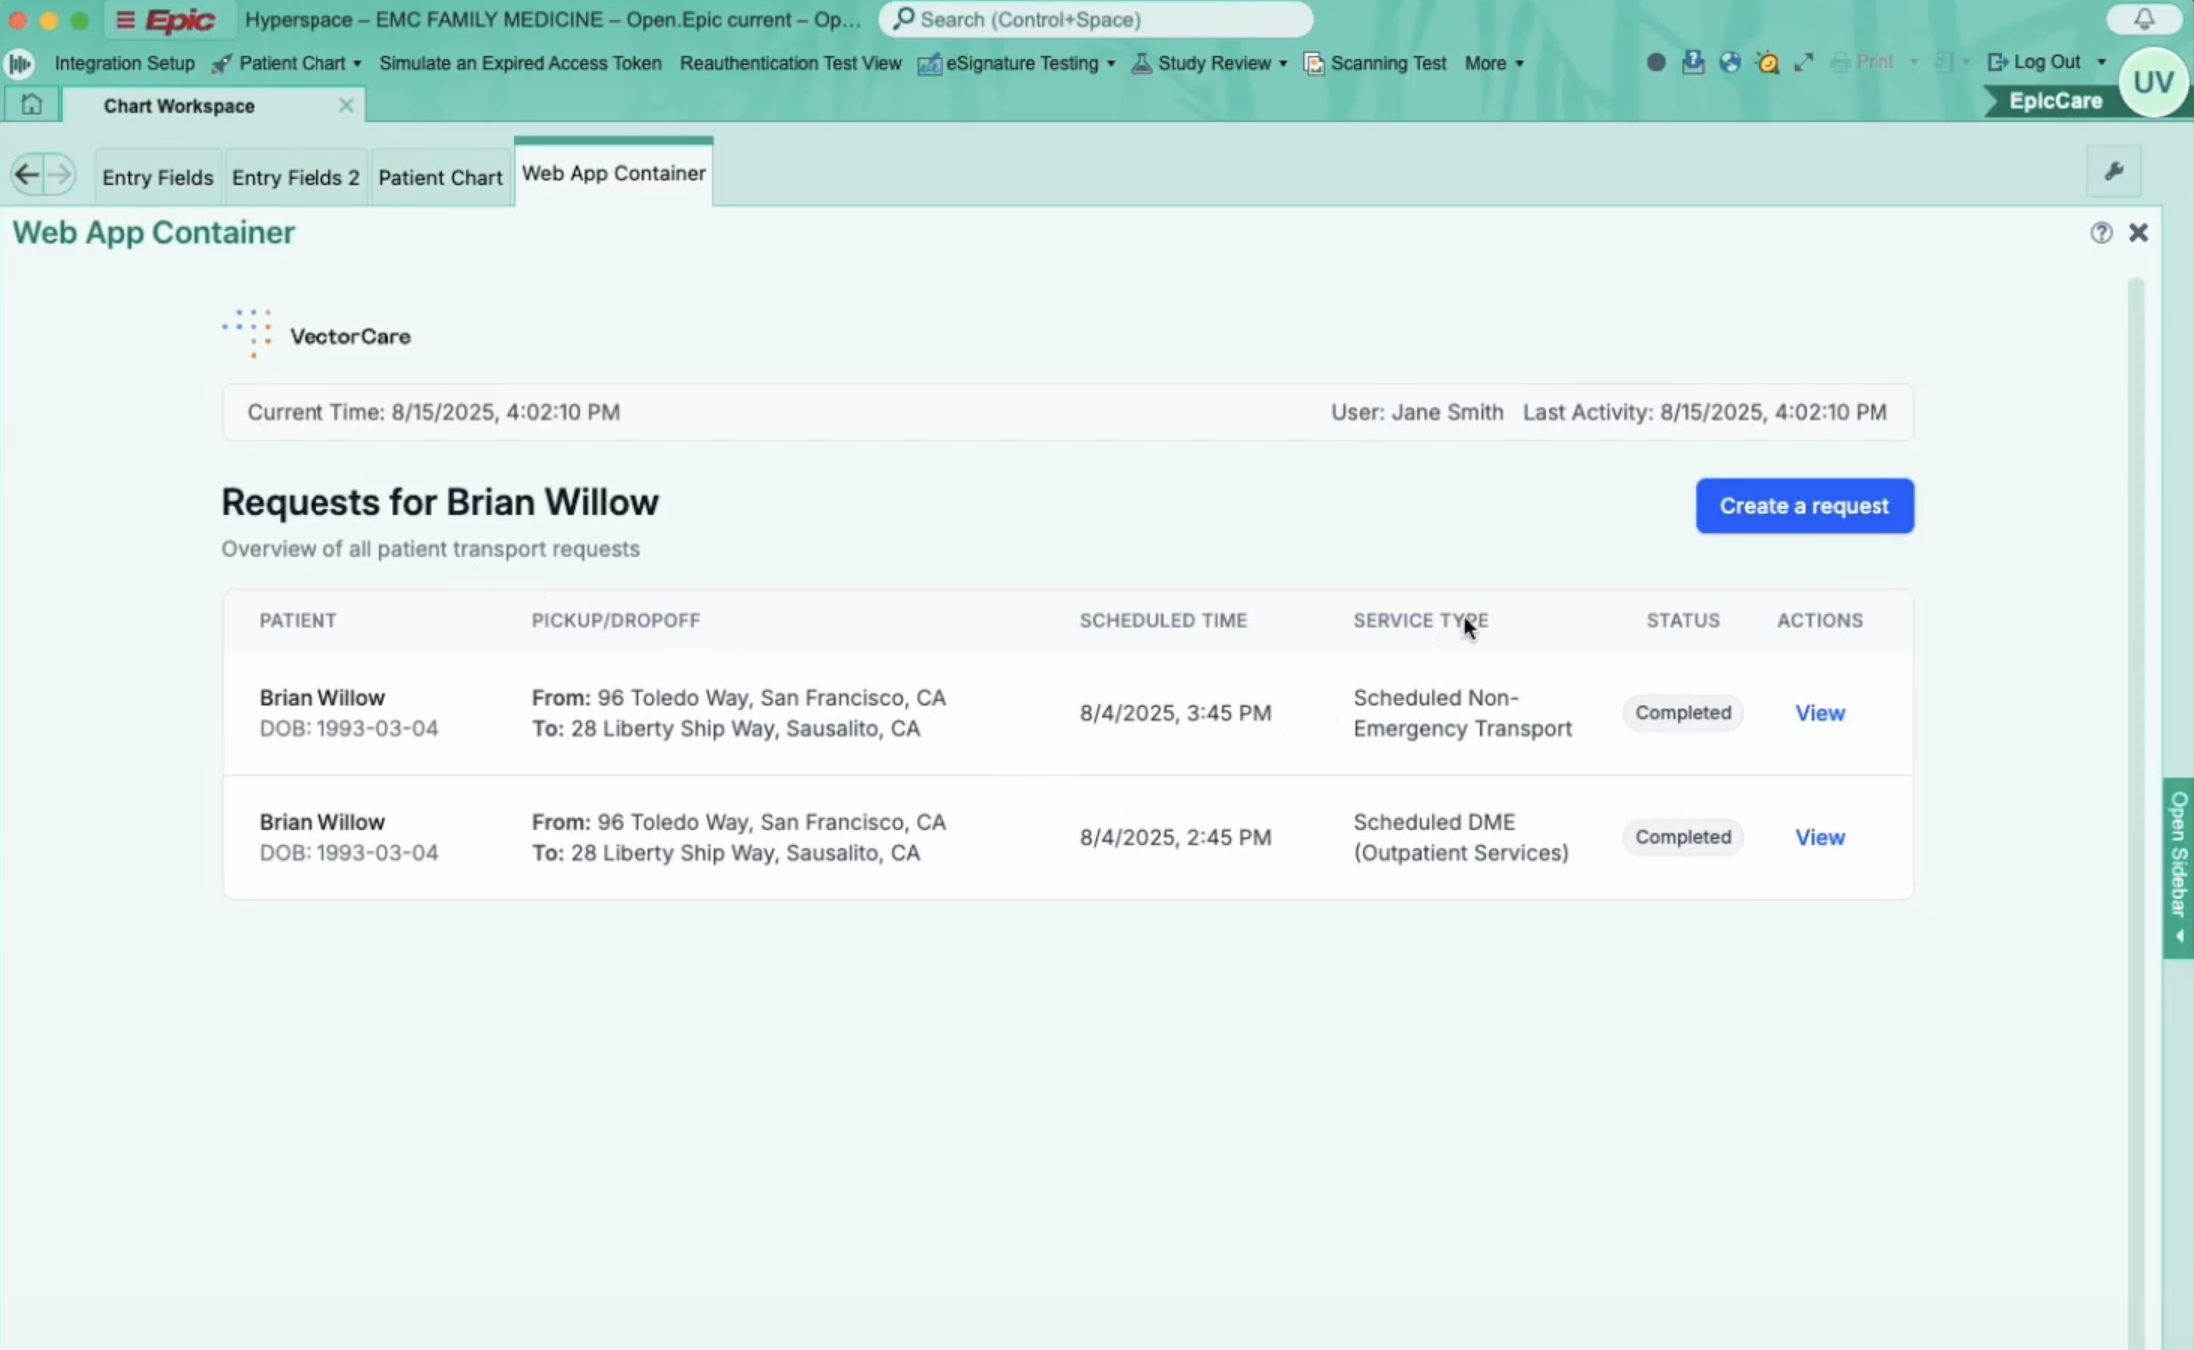This screenshot has width=2194, height=1350.
Task: Select the wrench settings icon above the workspace
Action: (2115, 171)
